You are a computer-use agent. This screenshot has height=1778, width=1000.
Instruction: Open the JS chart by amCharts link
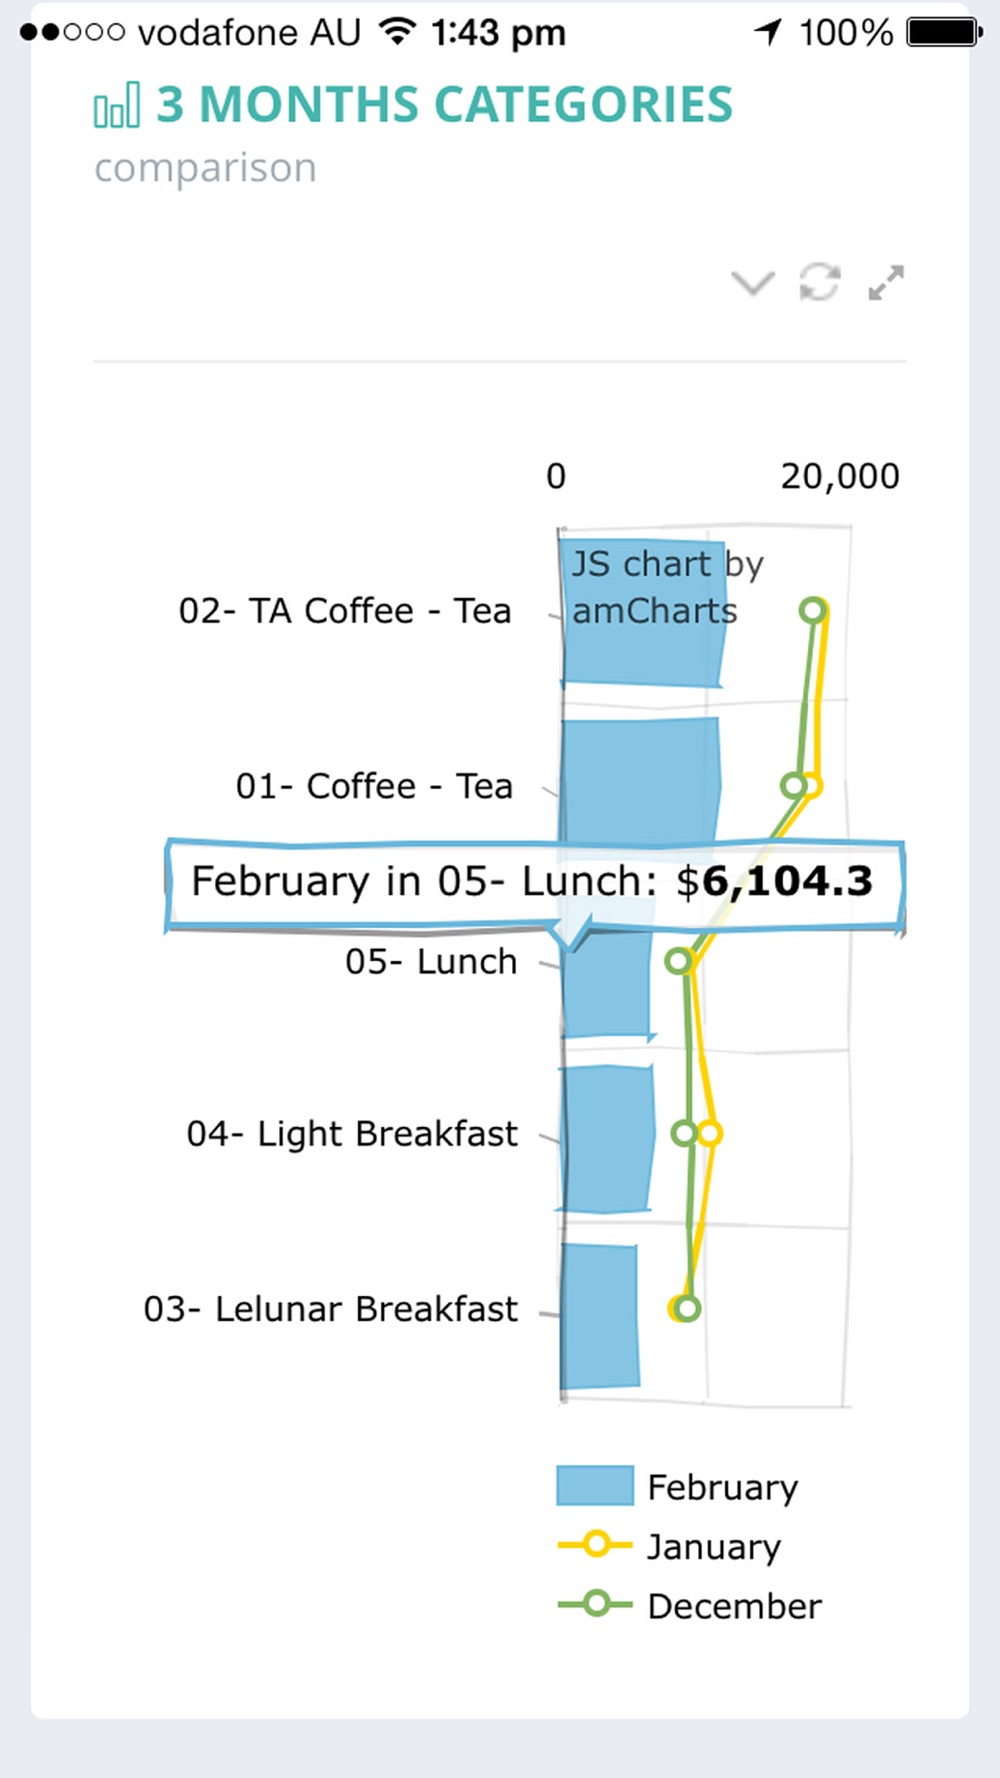[667, 587]
